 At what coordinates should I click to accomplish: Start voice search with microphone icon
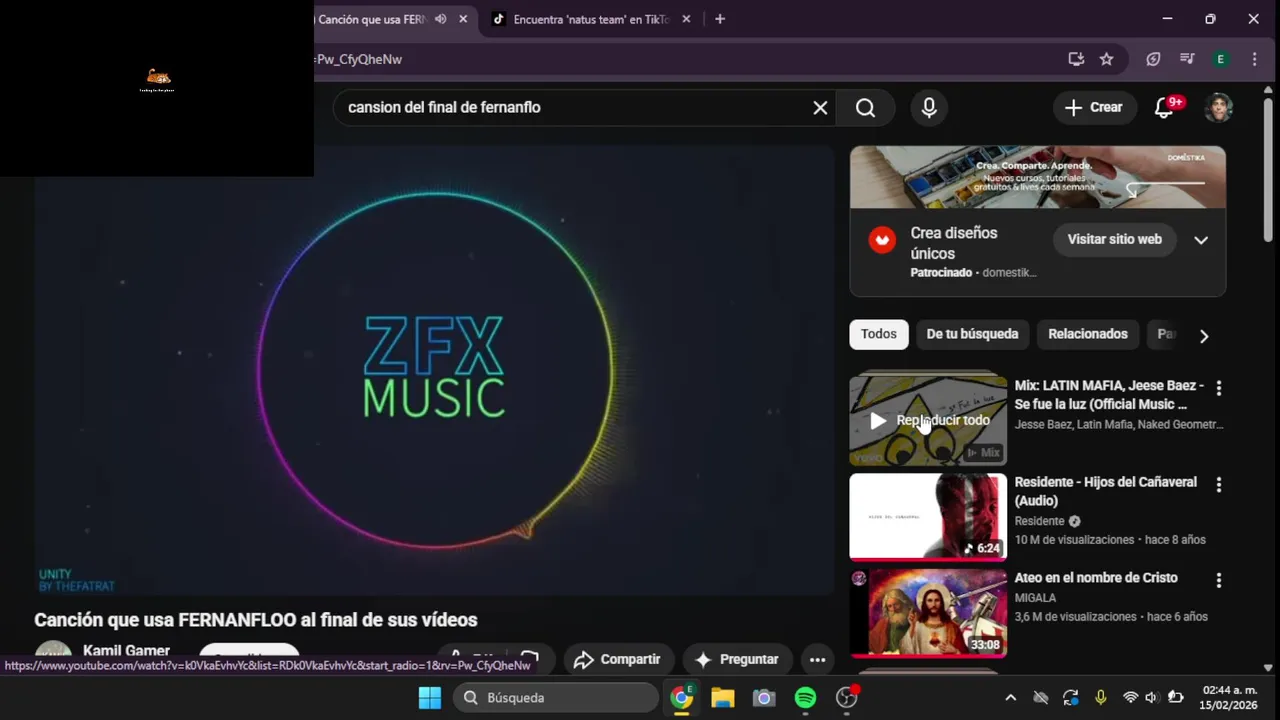pos(929,108)
